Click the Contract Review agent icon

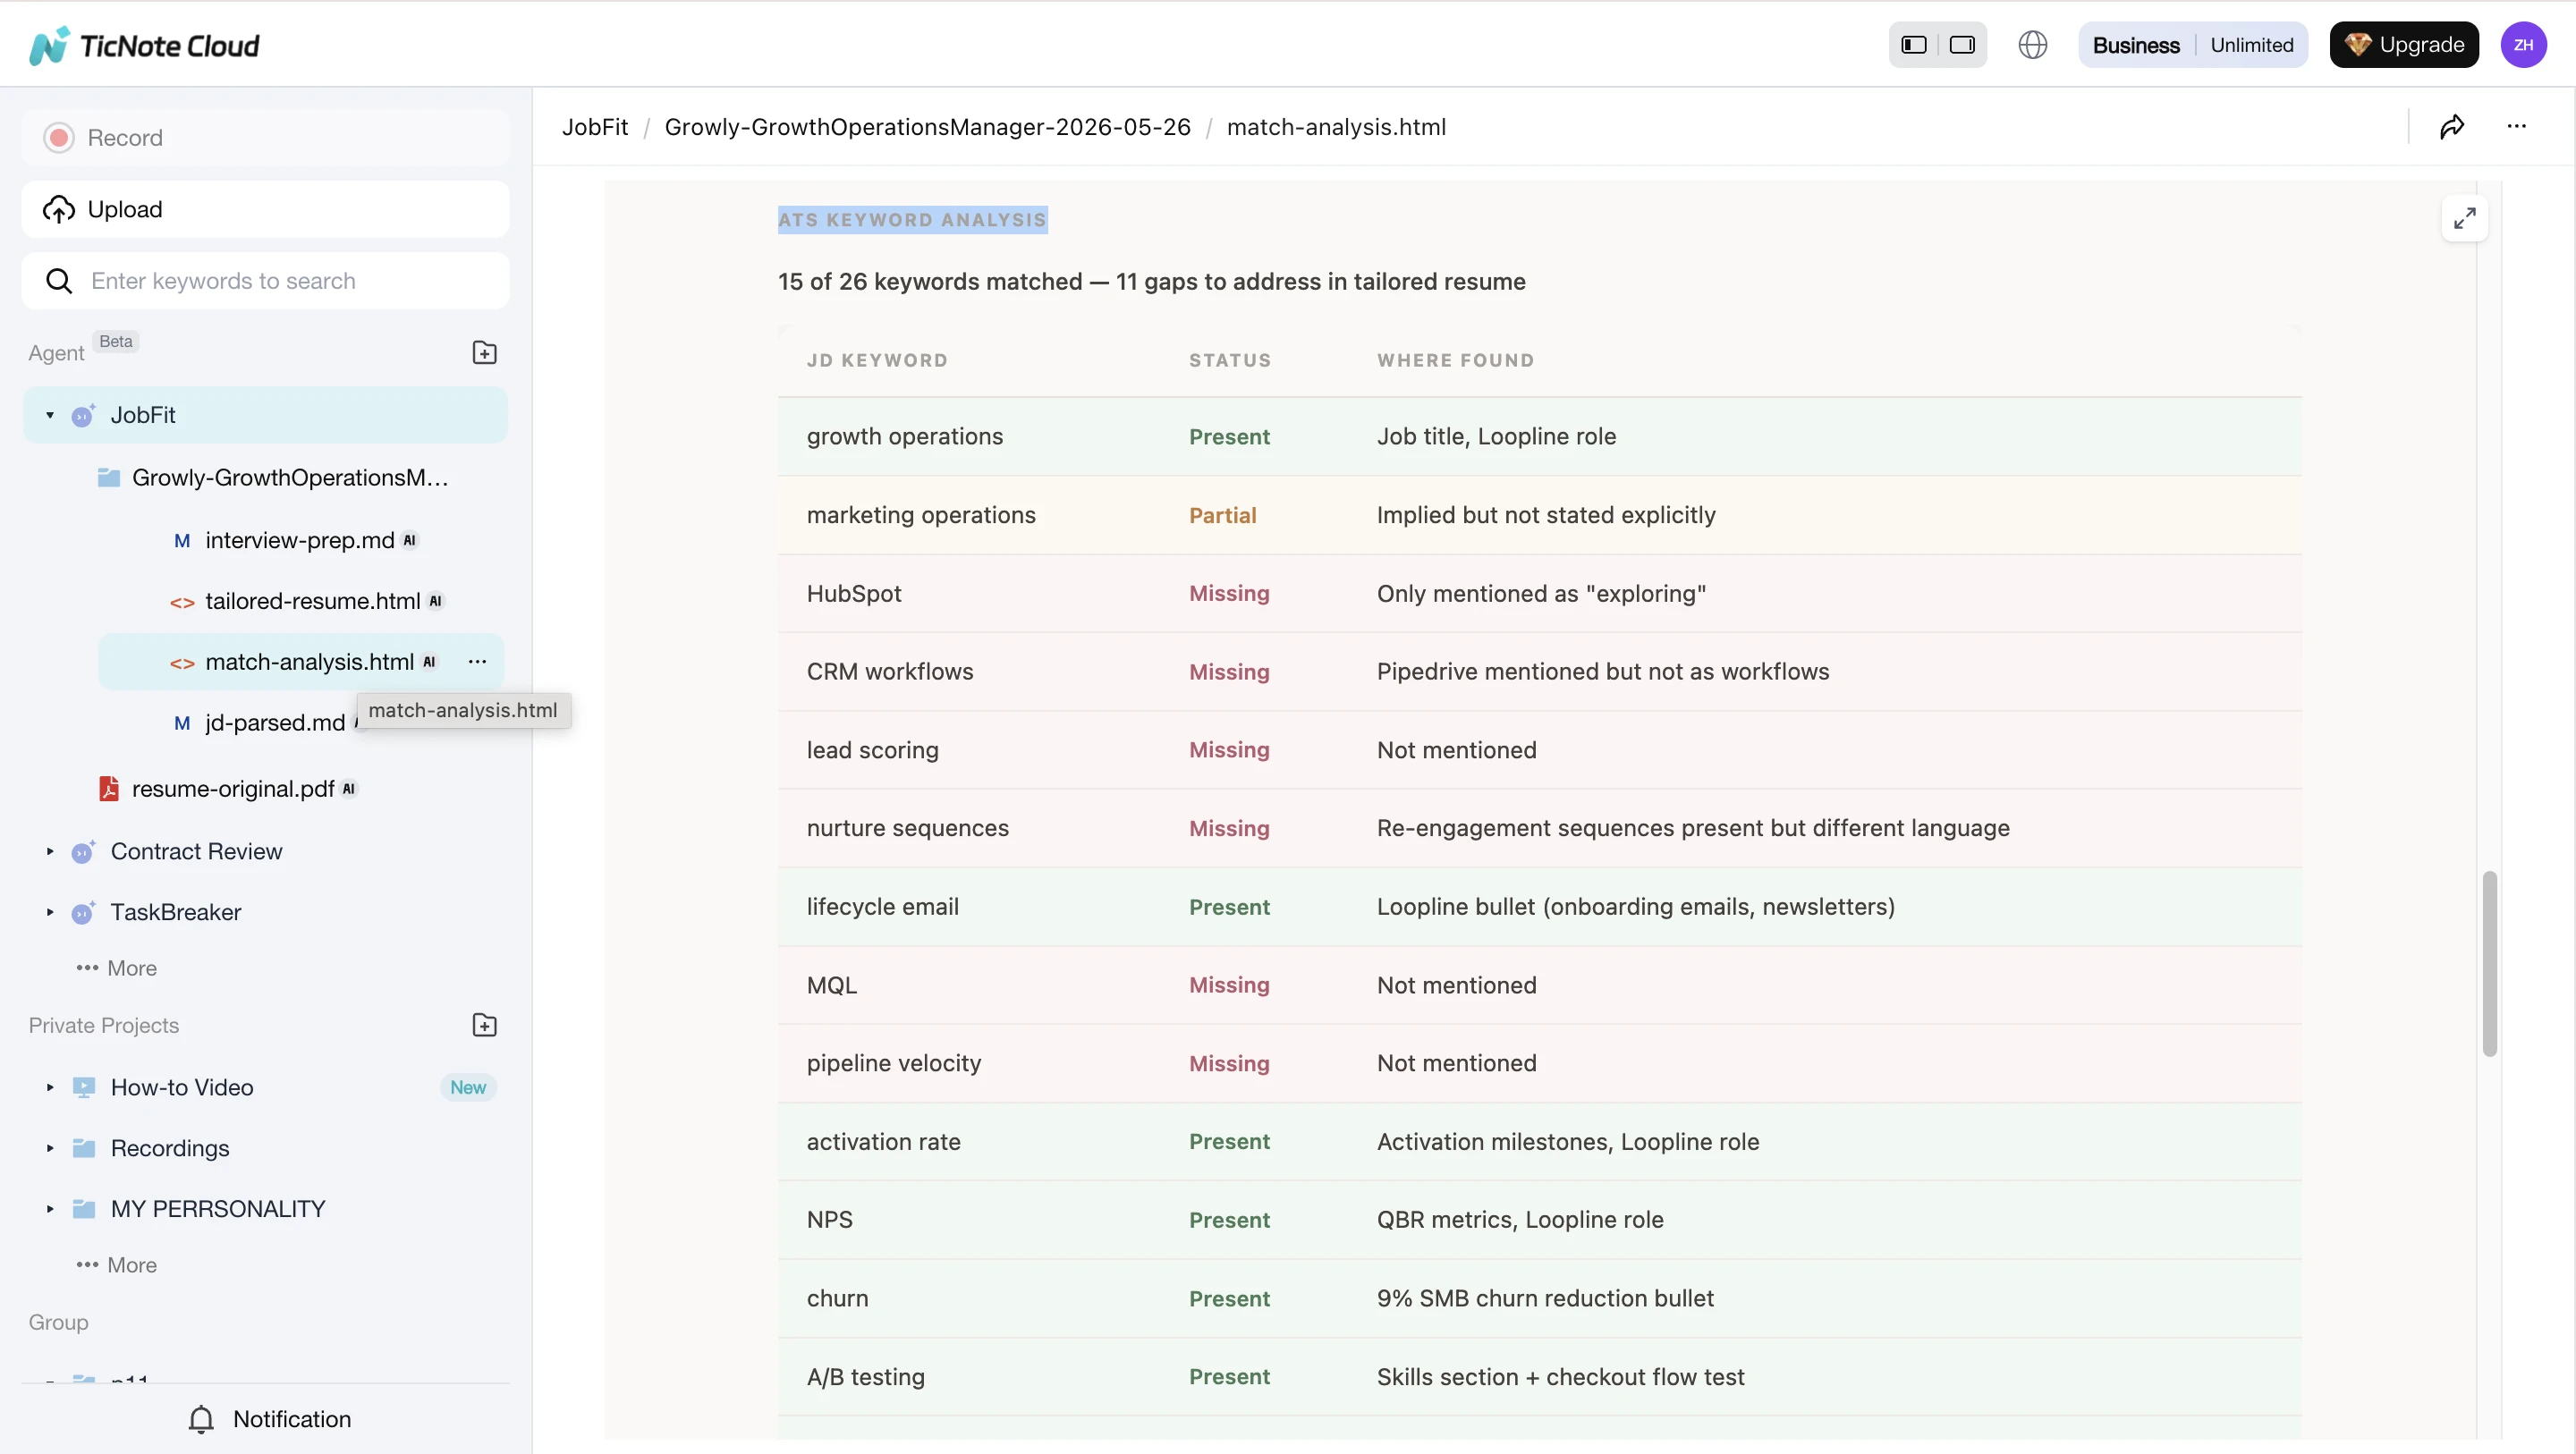click(x=83, y=851)
